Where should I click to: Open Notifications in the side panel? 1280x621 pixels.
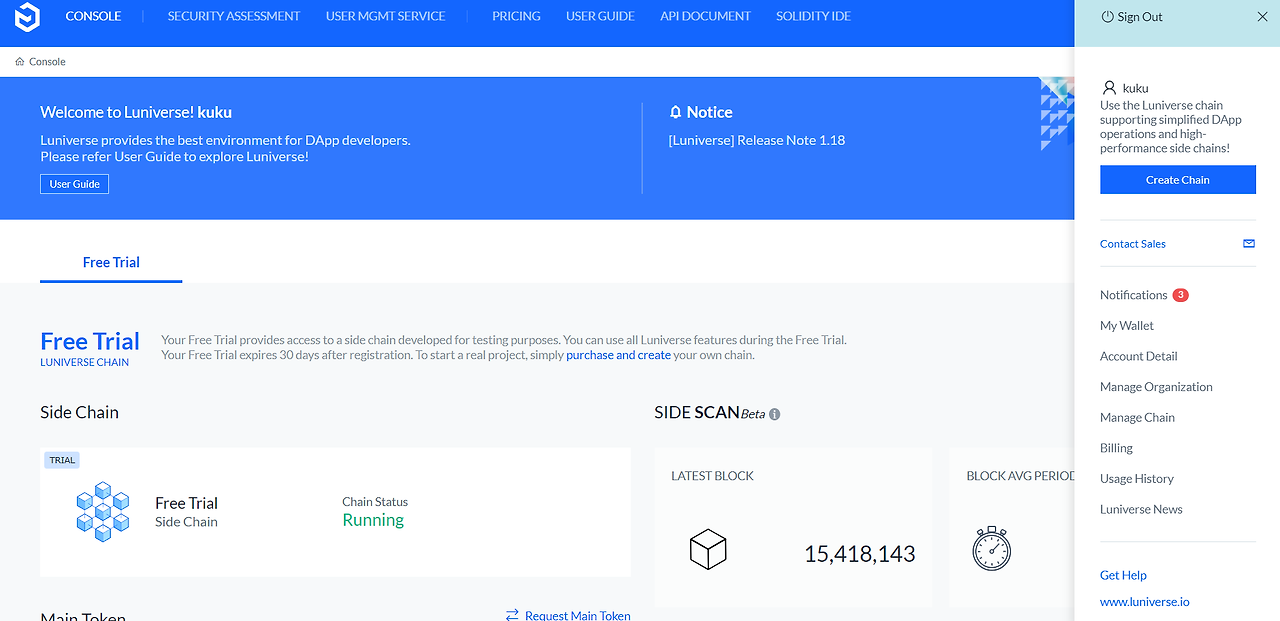1134,295
